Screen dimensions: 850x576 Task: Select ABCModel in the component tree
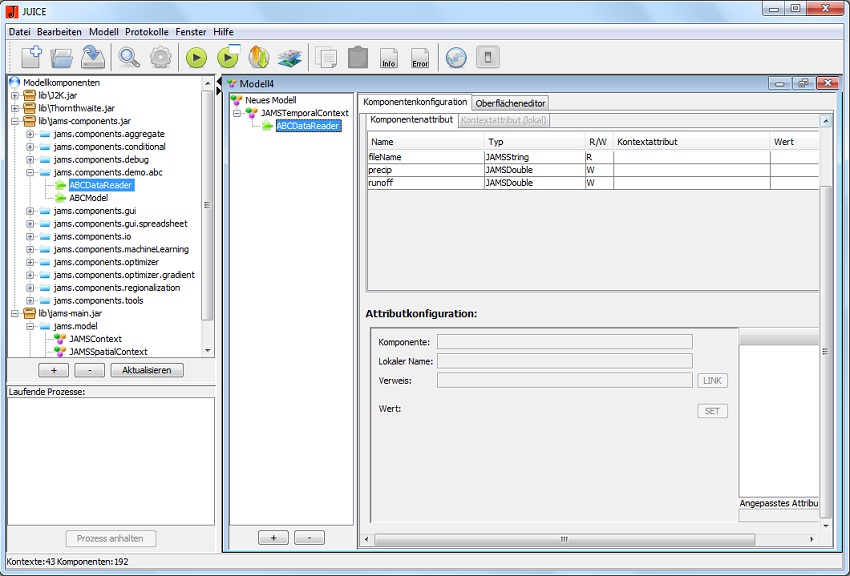tap(88, 198)
